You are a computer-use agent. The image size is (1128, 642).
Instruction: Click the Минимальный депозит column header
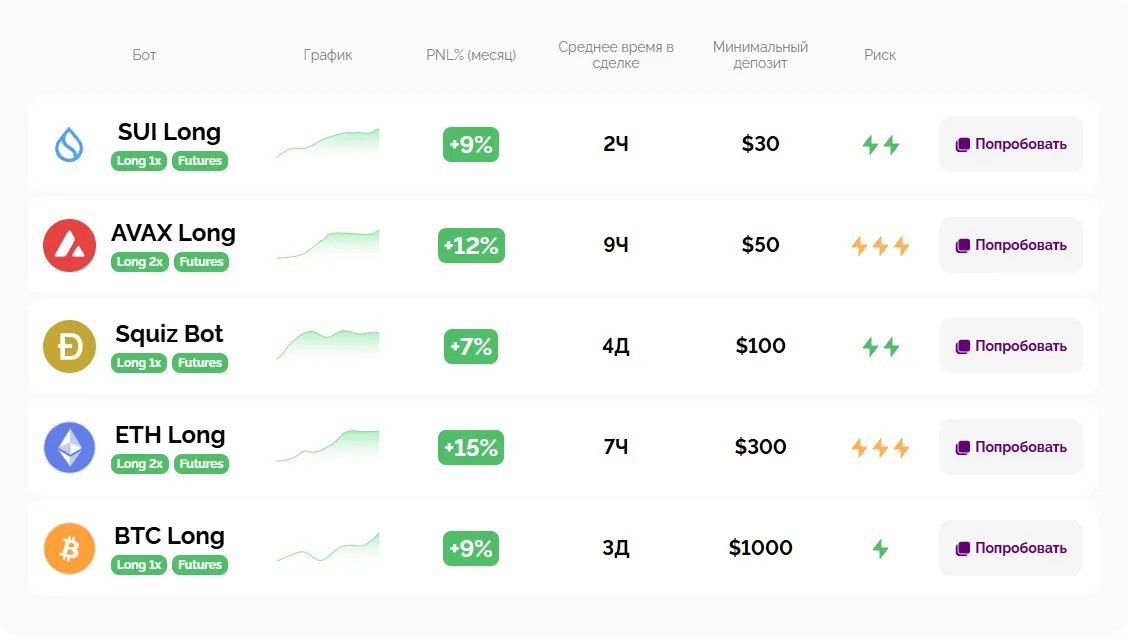click(x=760, y=55)
